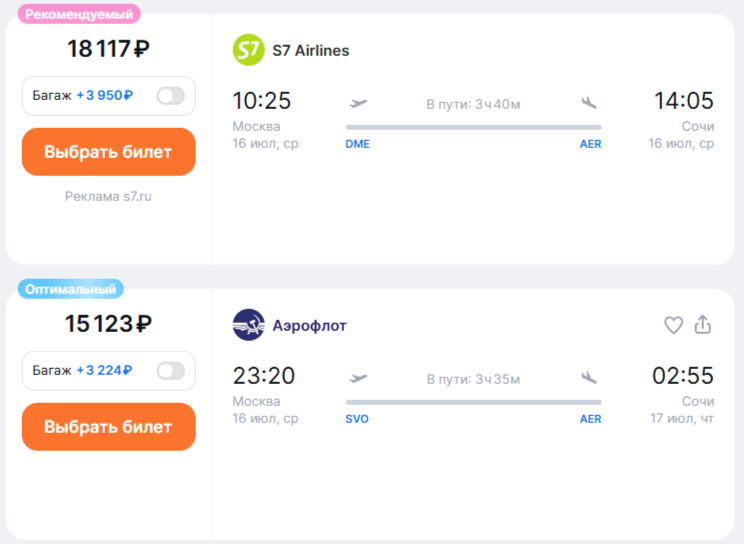This screenshot has width=744, height=544.
Task: Enable baggage toggle for +3 950₽
Action: point(171,96)
